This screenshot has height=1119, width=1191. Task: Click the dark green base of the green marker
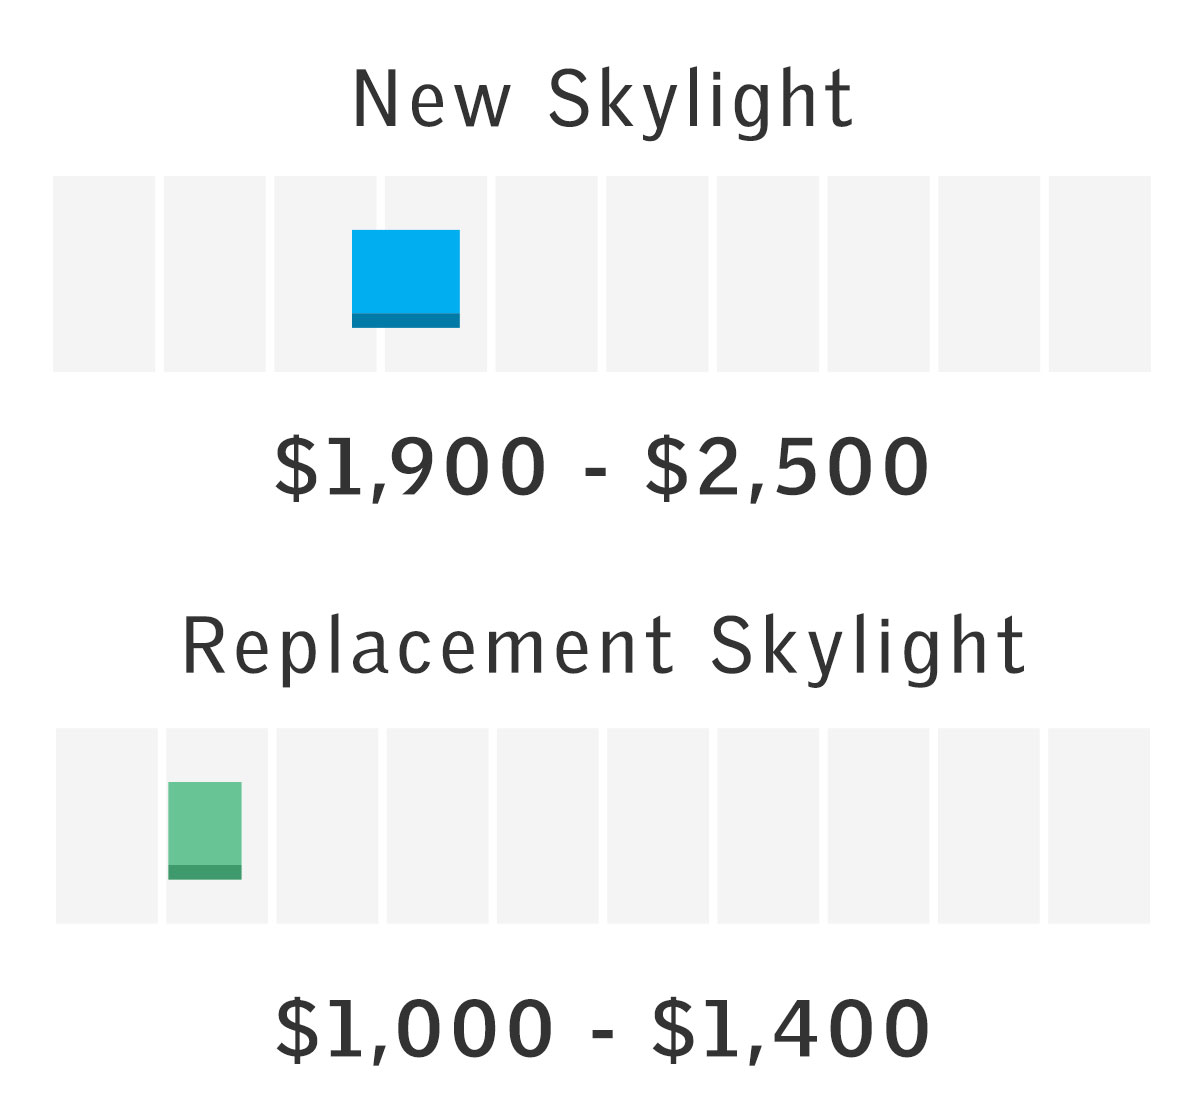(x=205, y=872)
